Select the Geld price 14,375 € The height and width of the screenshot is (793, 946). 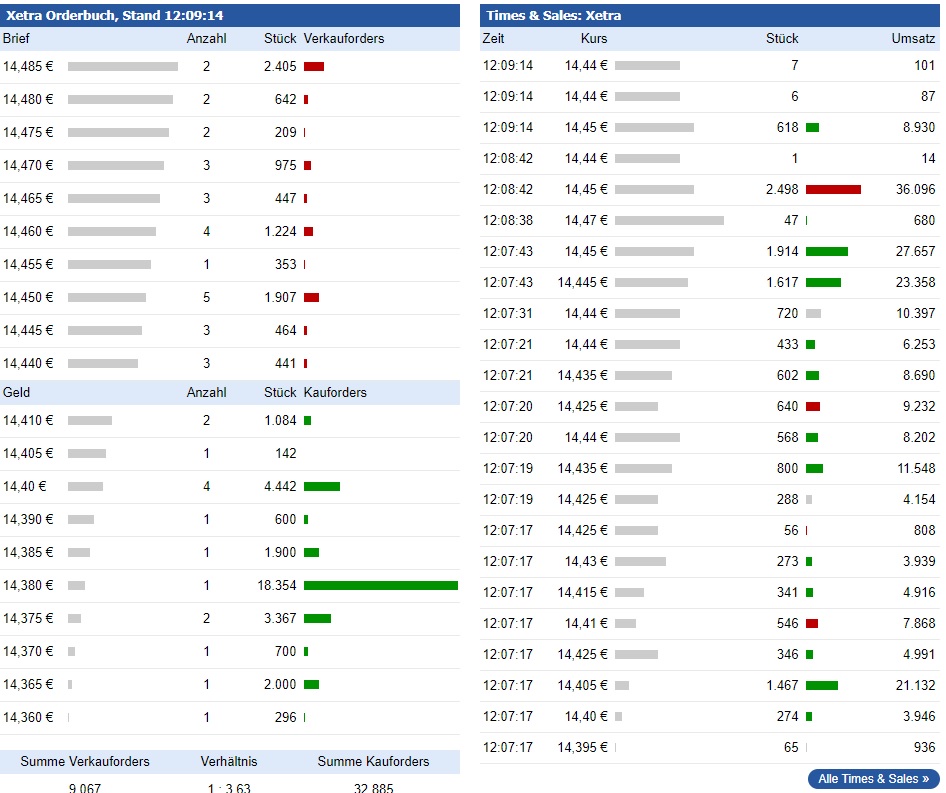click(28, 618)
